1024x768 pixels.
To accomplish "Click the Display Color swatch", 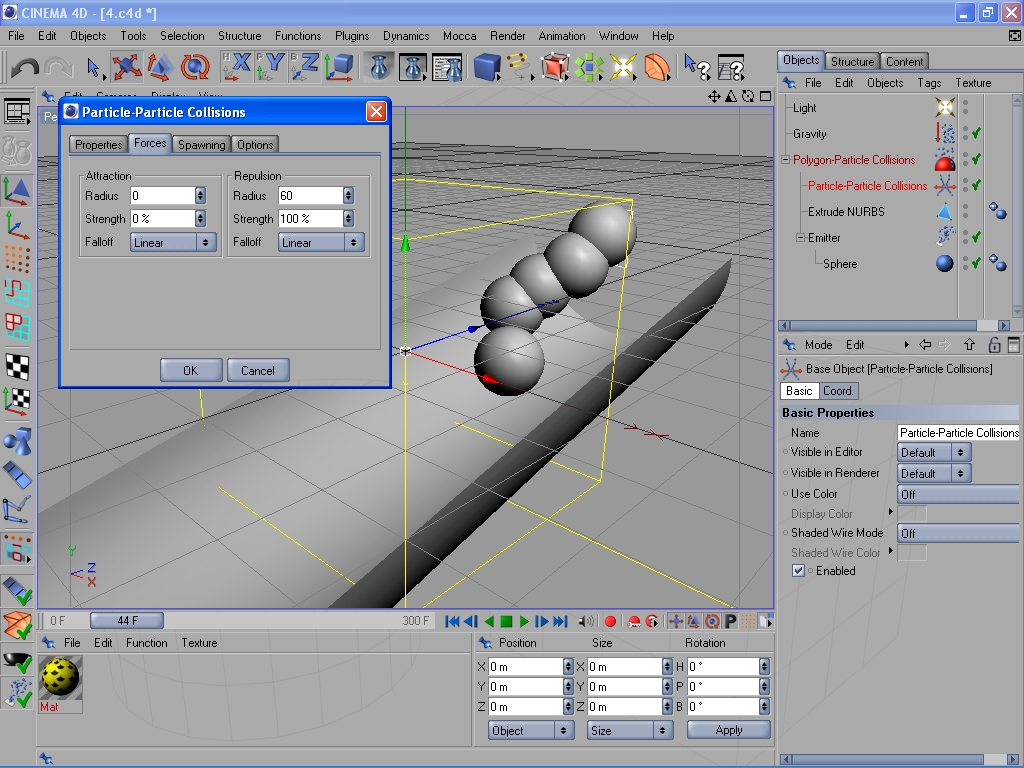I will click(912, 513).
